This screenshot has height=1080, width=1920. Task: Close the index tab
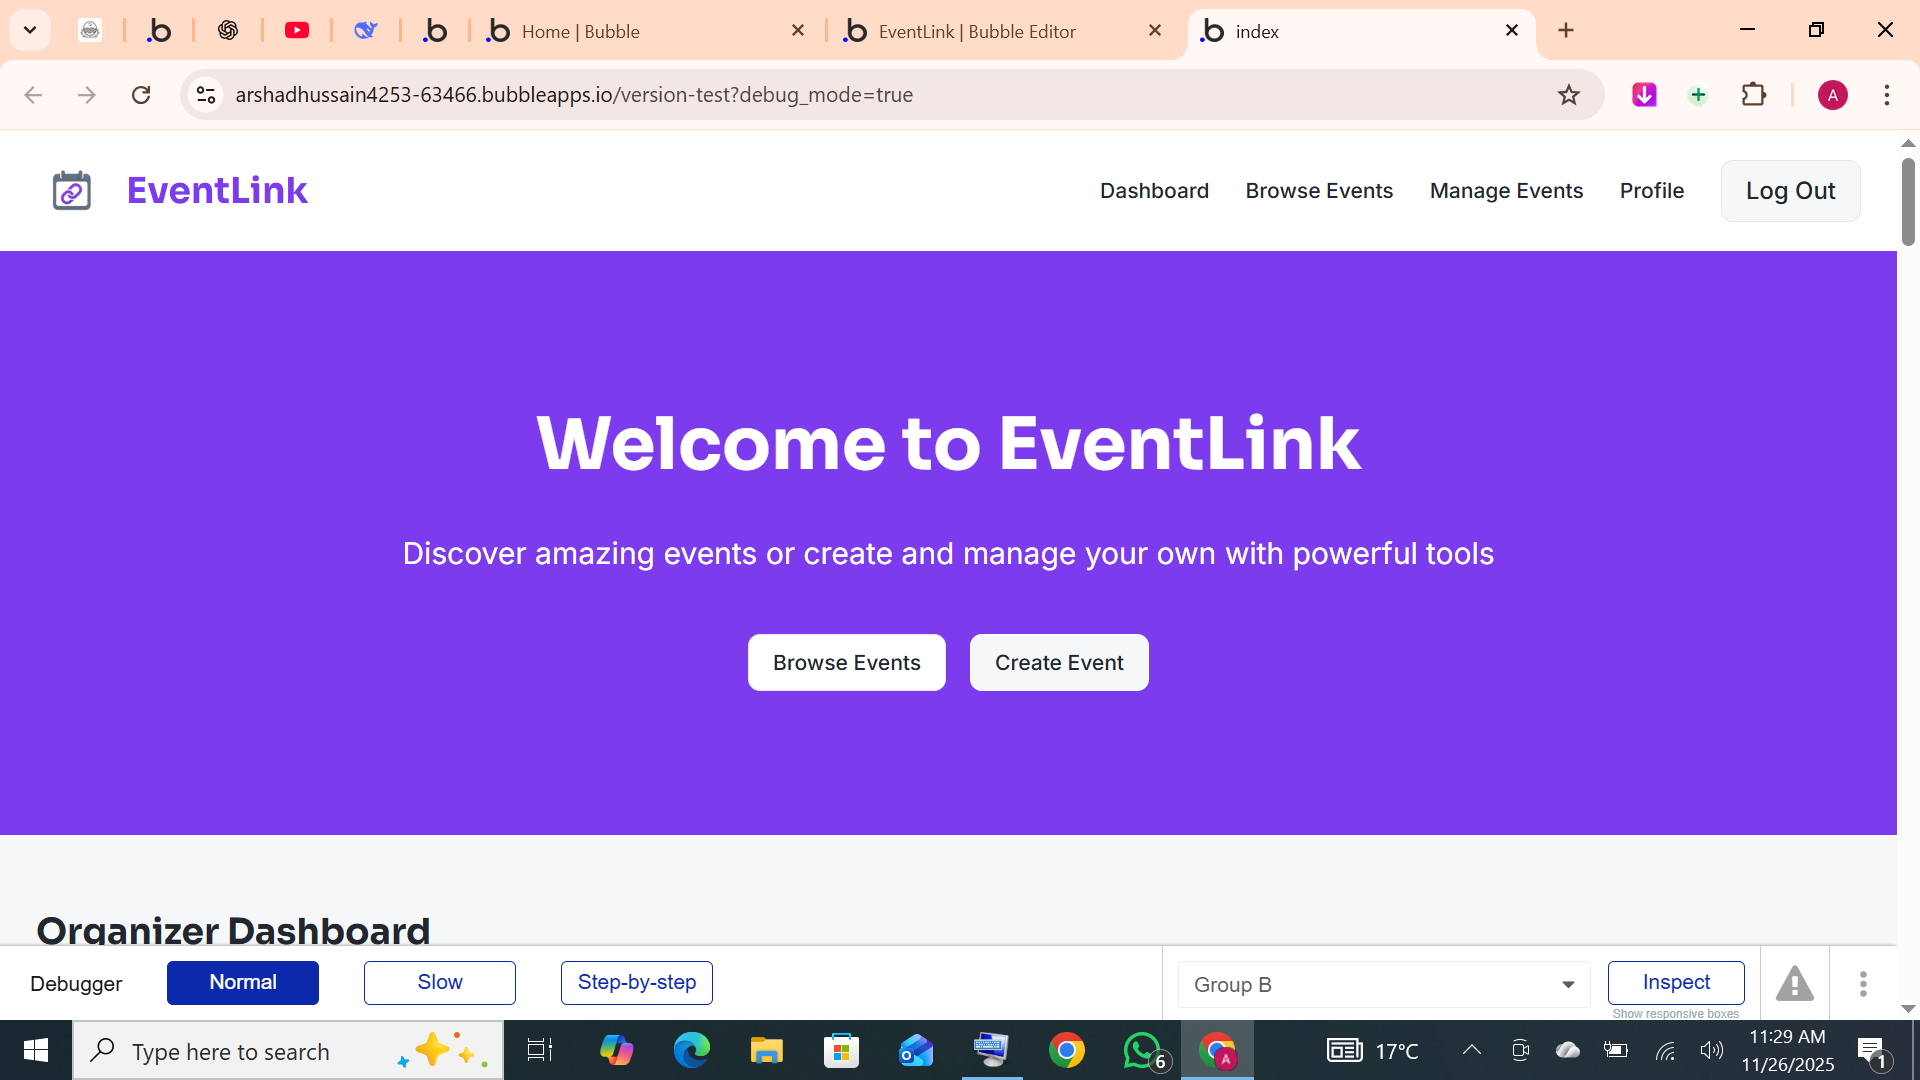[x=1512, y=31]
